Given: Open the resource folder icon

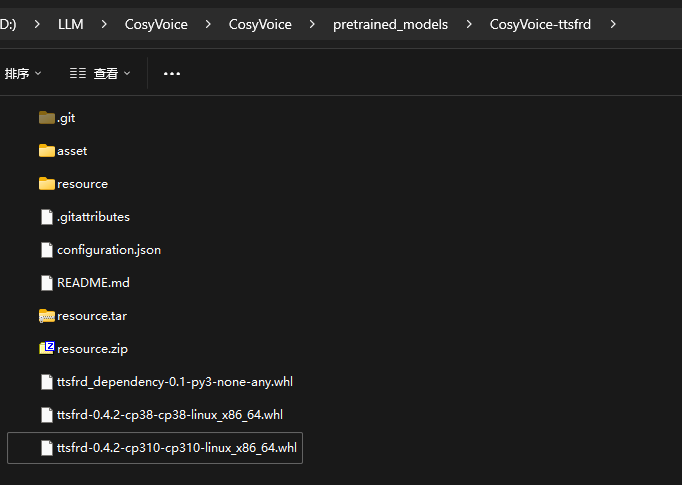Looking at the screenshot, I should tap(47, 184).
